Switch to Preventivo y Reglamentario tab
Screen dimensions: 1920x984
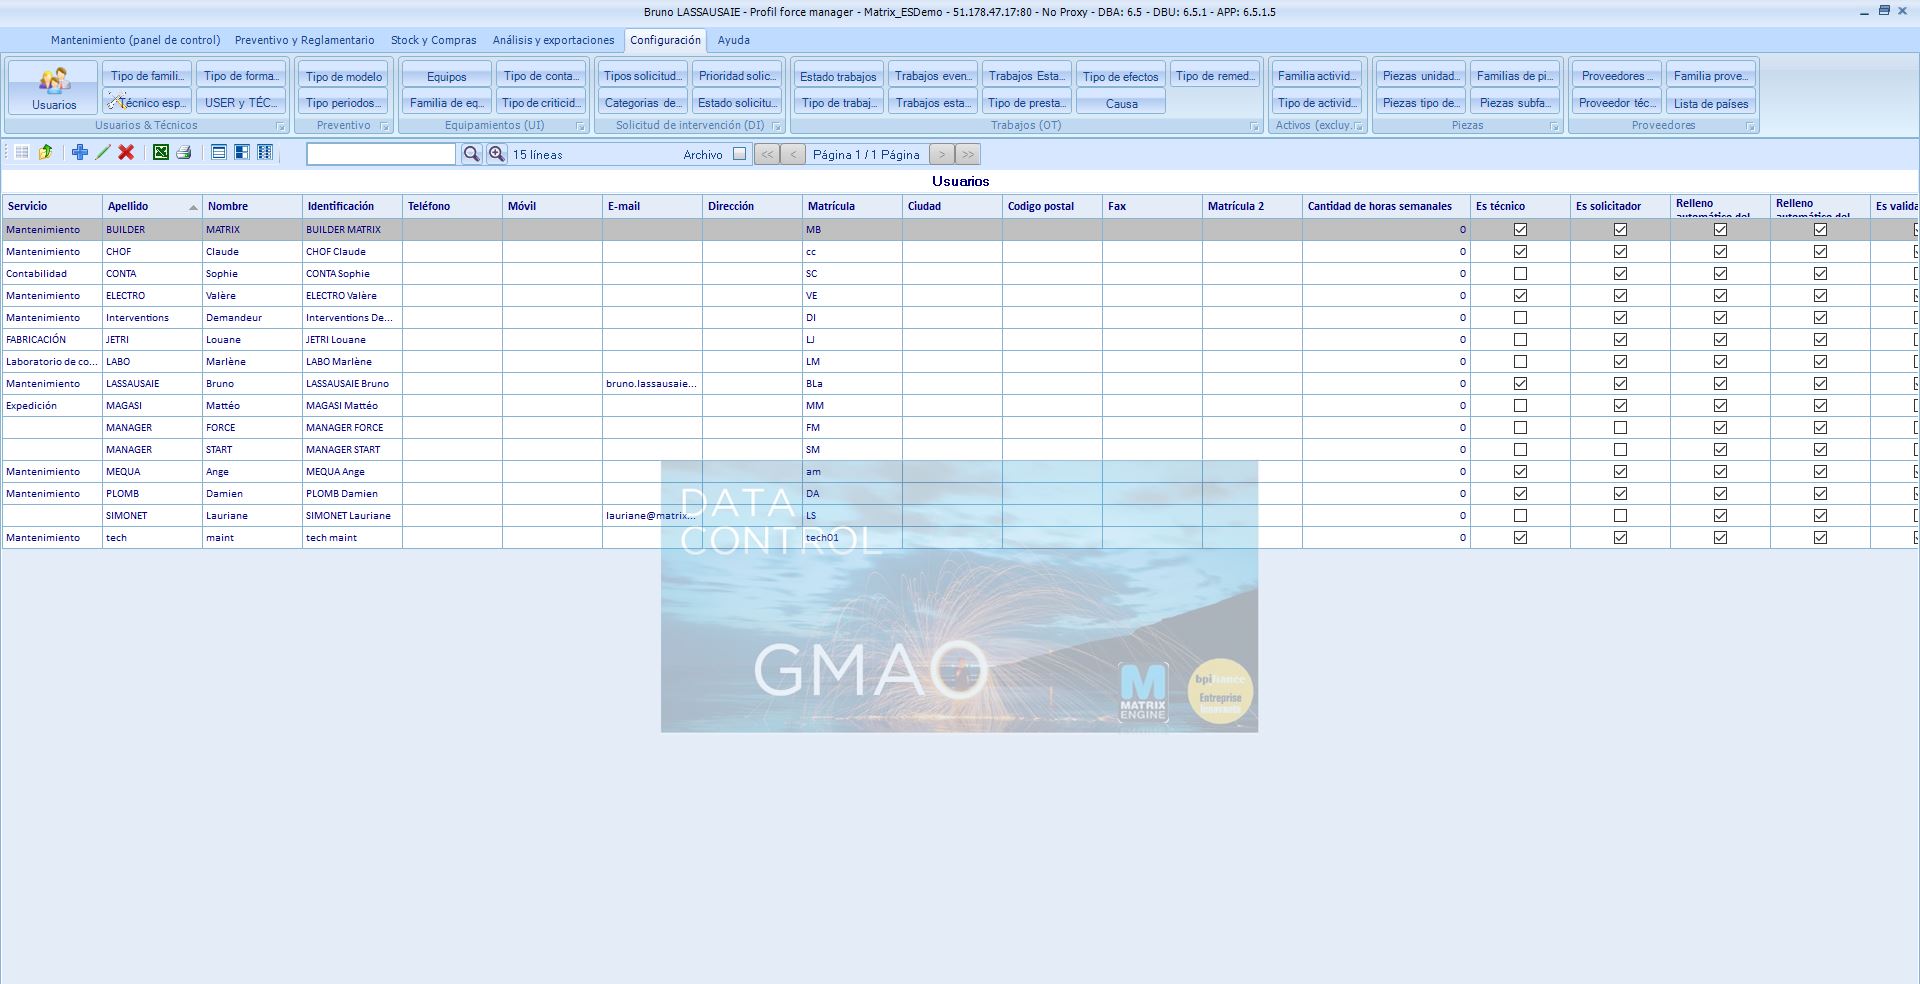point(304,40)
